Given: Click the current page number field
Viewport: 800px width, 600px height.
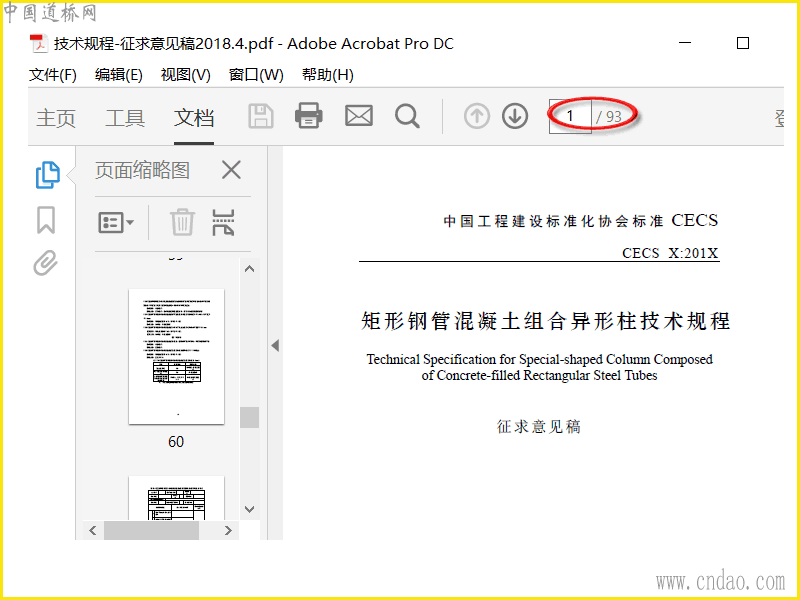Looking at the screenshot, I should tap(570, 116).
